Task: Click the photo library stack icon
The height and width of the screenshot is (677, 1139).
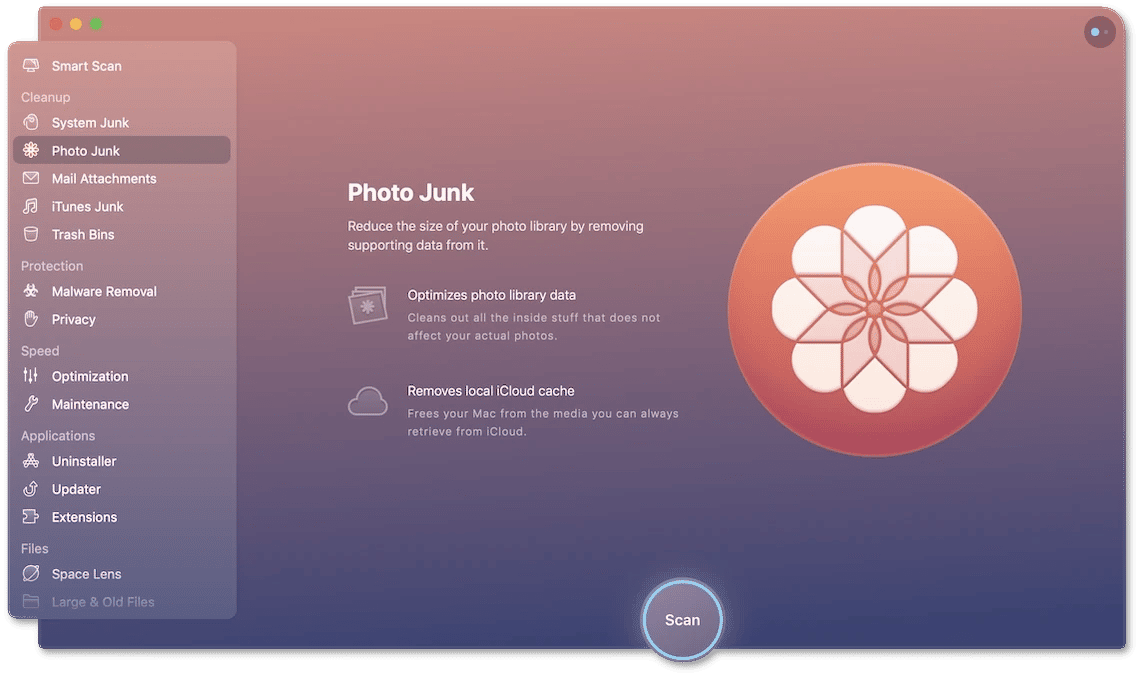Action: (x=368, y=305)
